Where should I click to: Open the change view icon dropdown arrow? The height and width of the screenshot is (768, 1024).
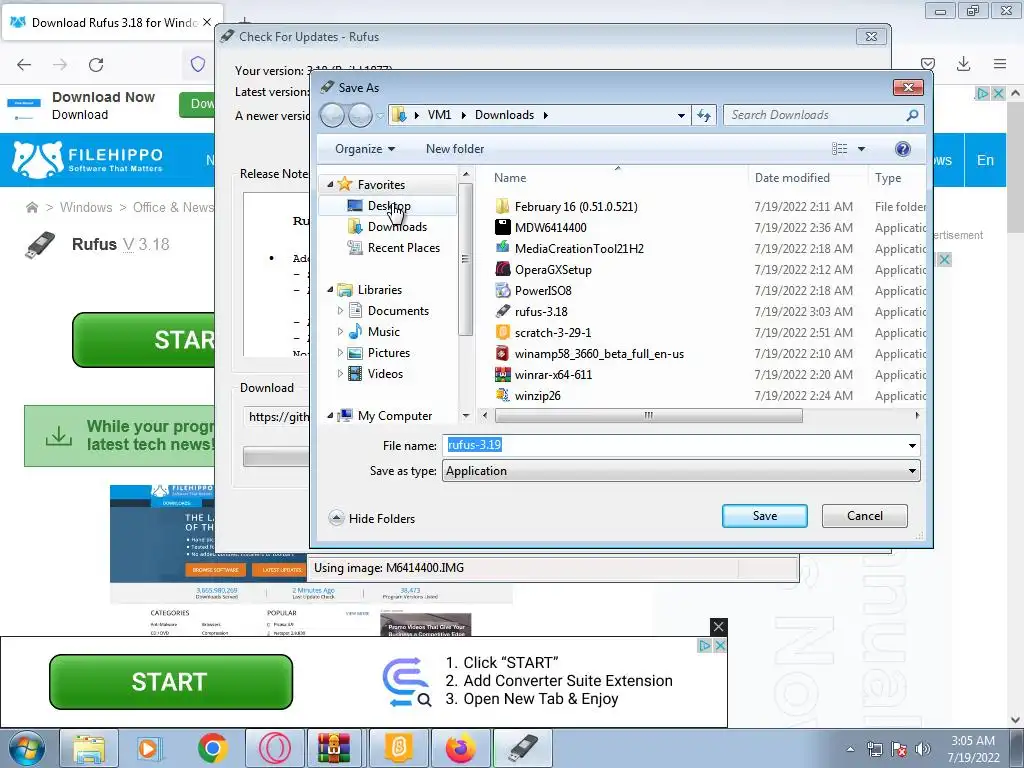tap(861, 149)
